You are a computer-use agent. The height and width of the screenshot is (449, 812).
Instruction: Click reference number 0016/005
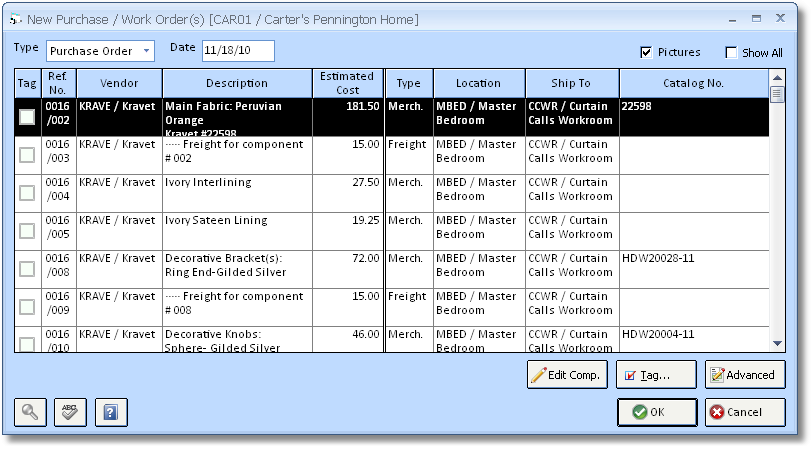point(57,227)
